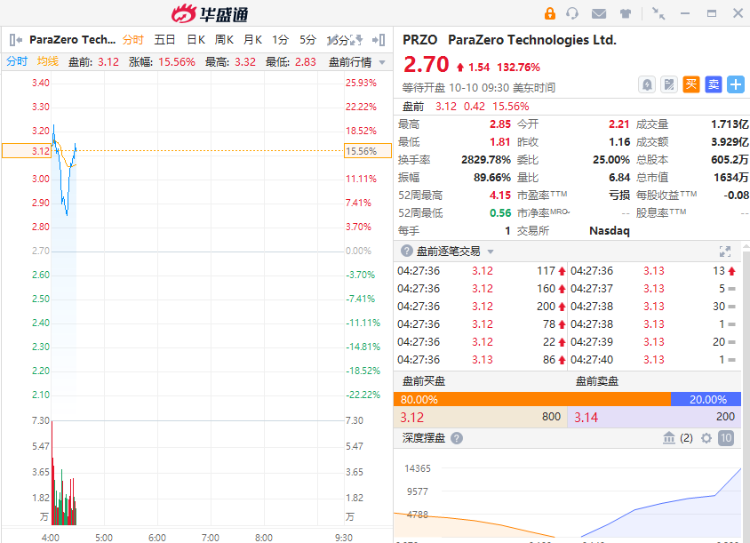Screen dimensions: 750x543
Task: Switch chart to 1分 tab
Action: point(280,40)
